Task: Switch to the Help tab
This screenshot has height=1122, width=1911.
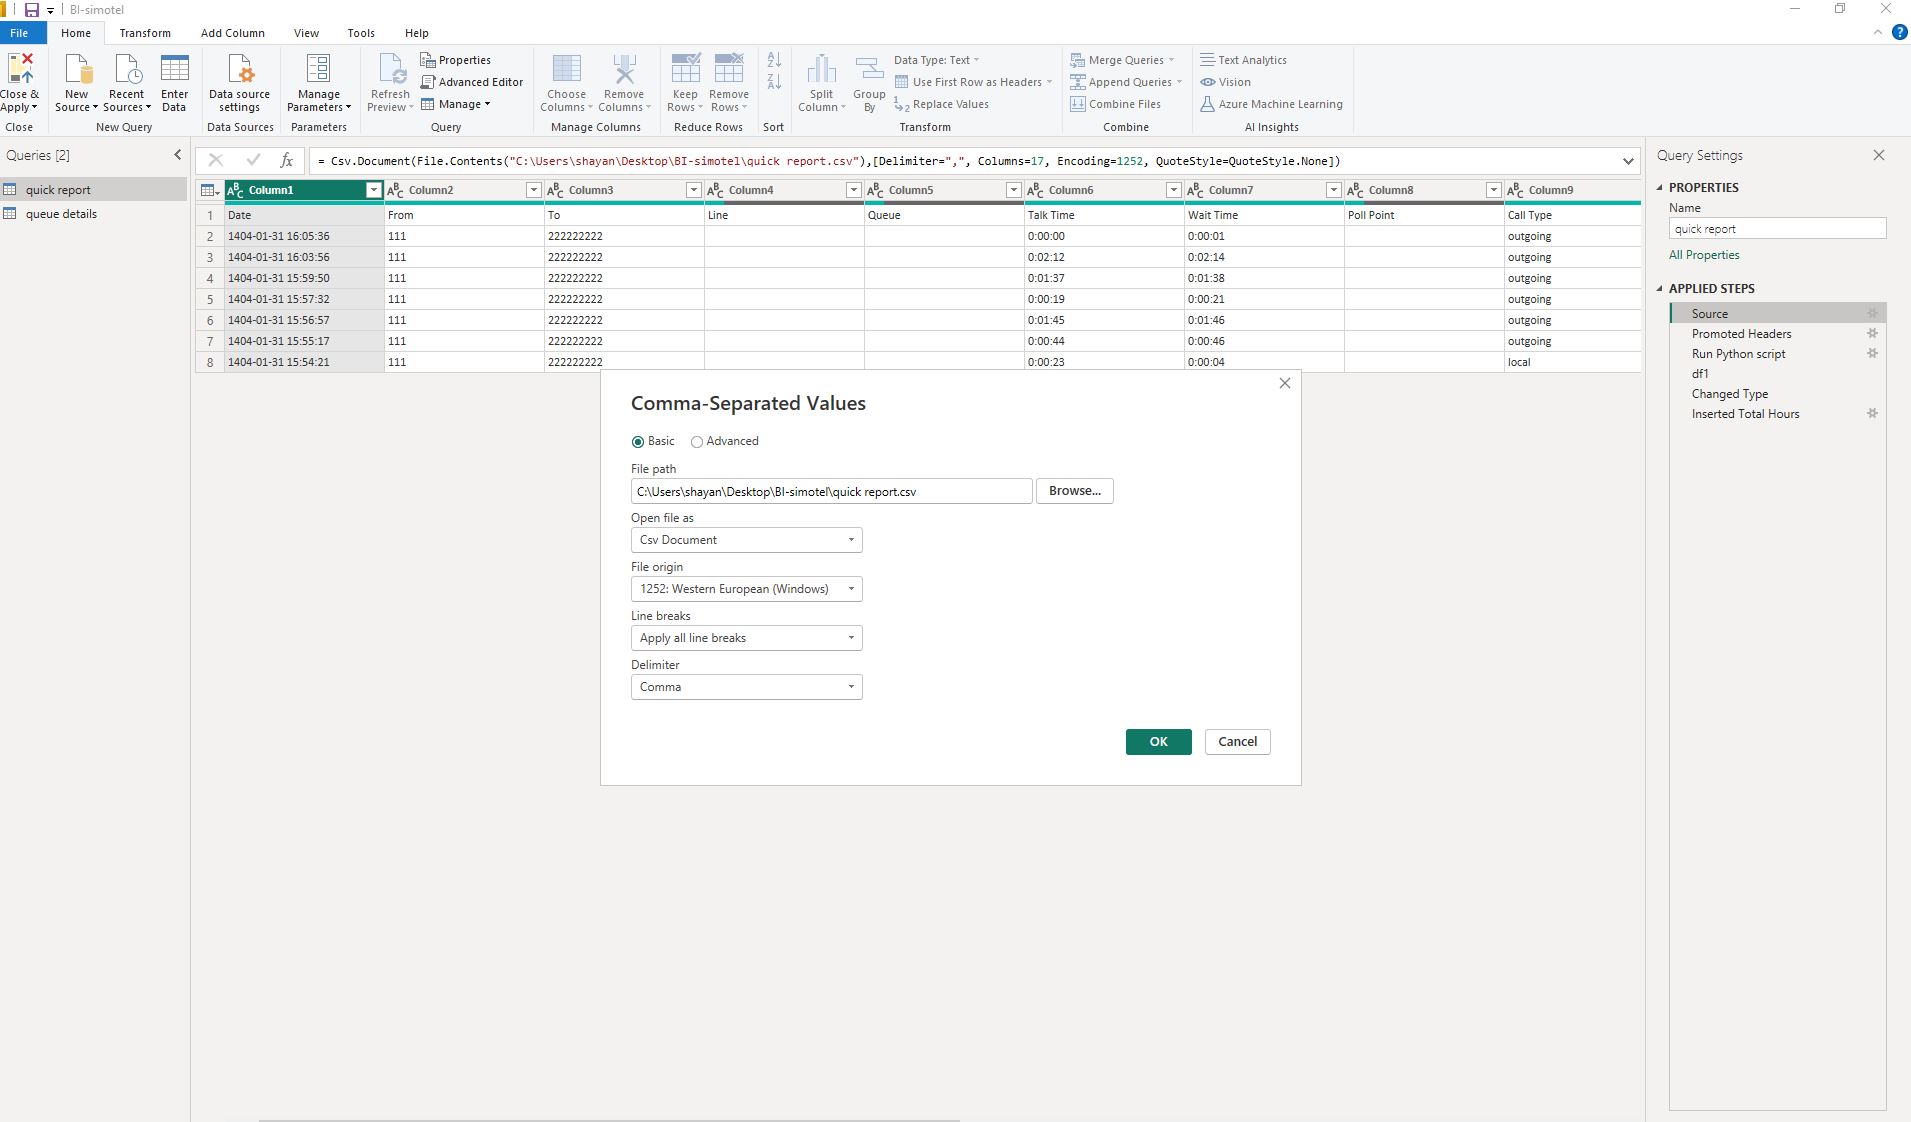Action: tap(417, 33)
